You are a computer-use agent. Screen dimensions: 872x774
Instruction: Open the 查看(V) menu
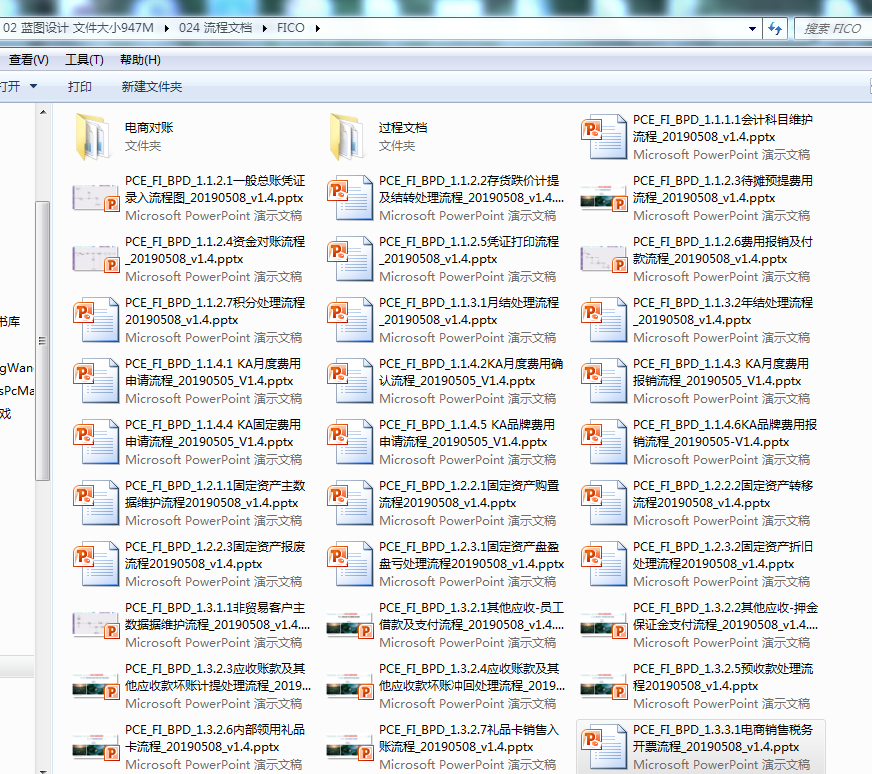tap(28, 60)
